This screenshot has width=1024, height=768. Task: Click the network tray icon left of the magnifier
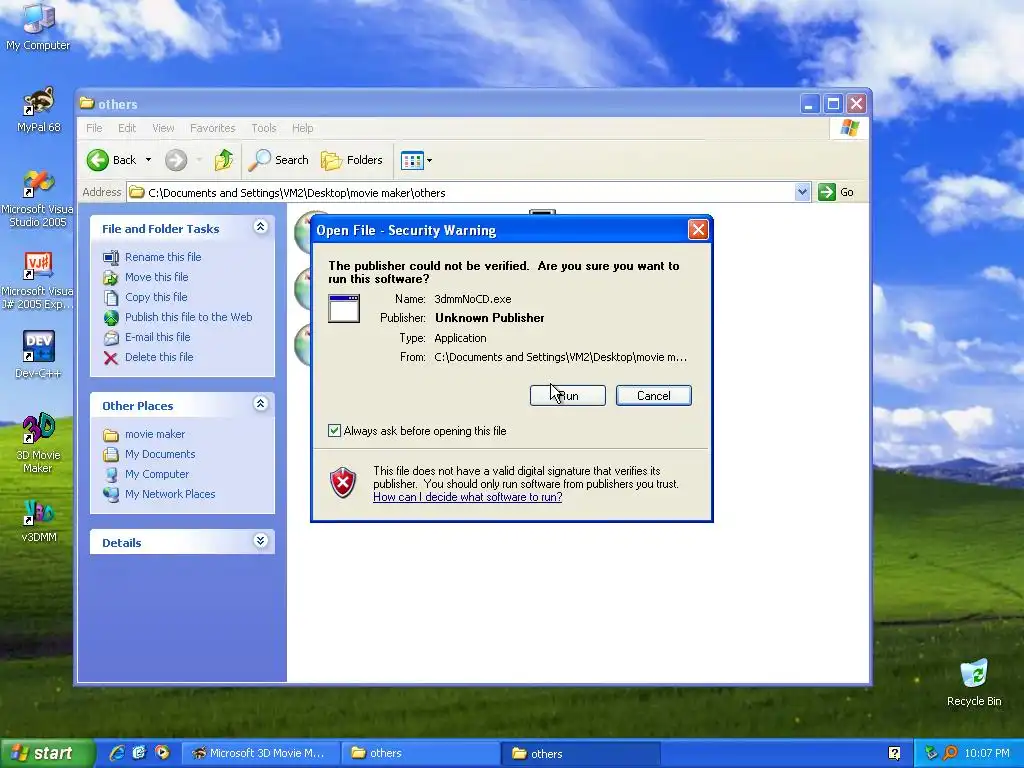(931, 754)
